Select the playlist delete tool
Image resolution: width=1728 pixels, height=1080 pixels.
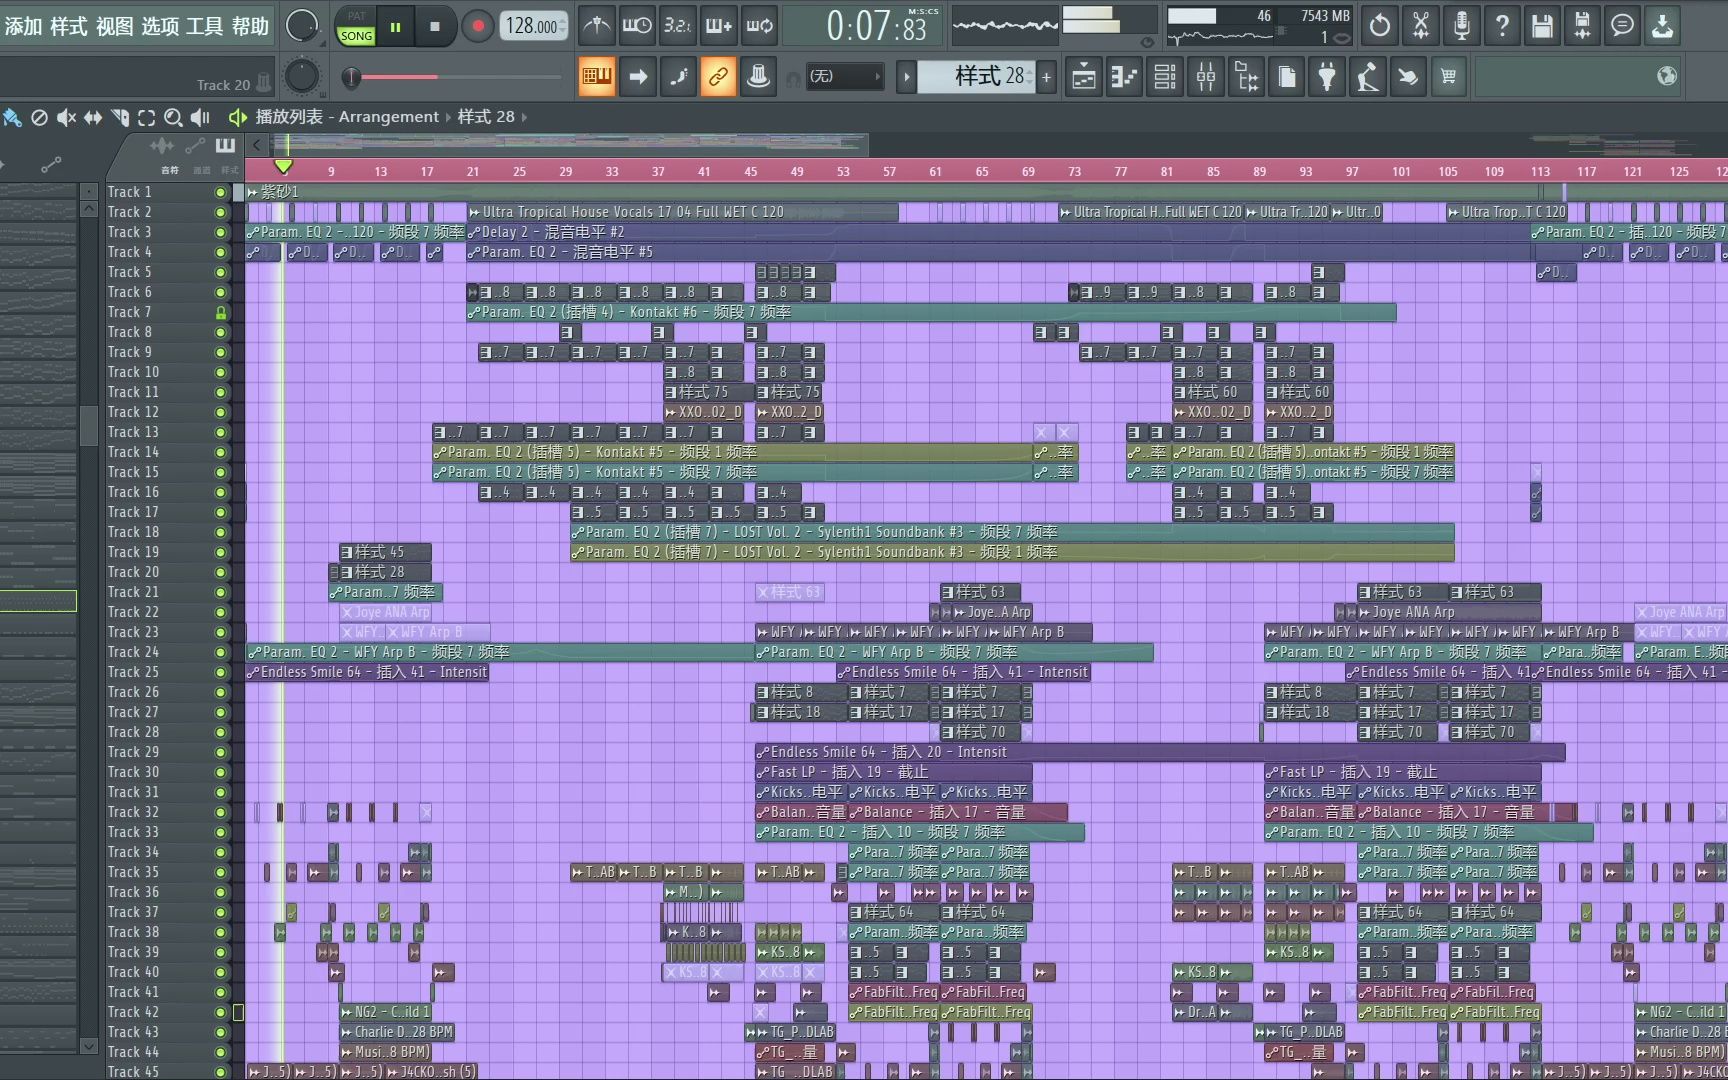click(39, 117)
